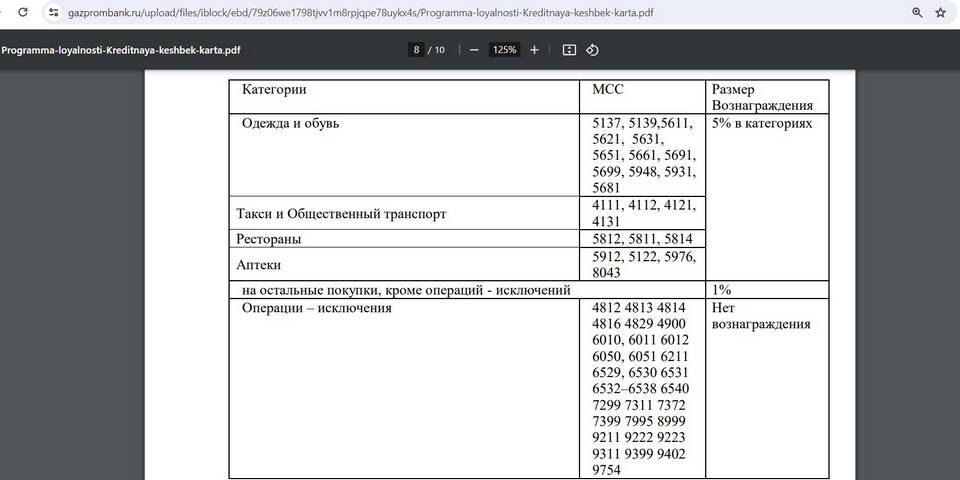Click the "MCC" column header
This screenshot has height=480, width=960.
click(608, 90)
